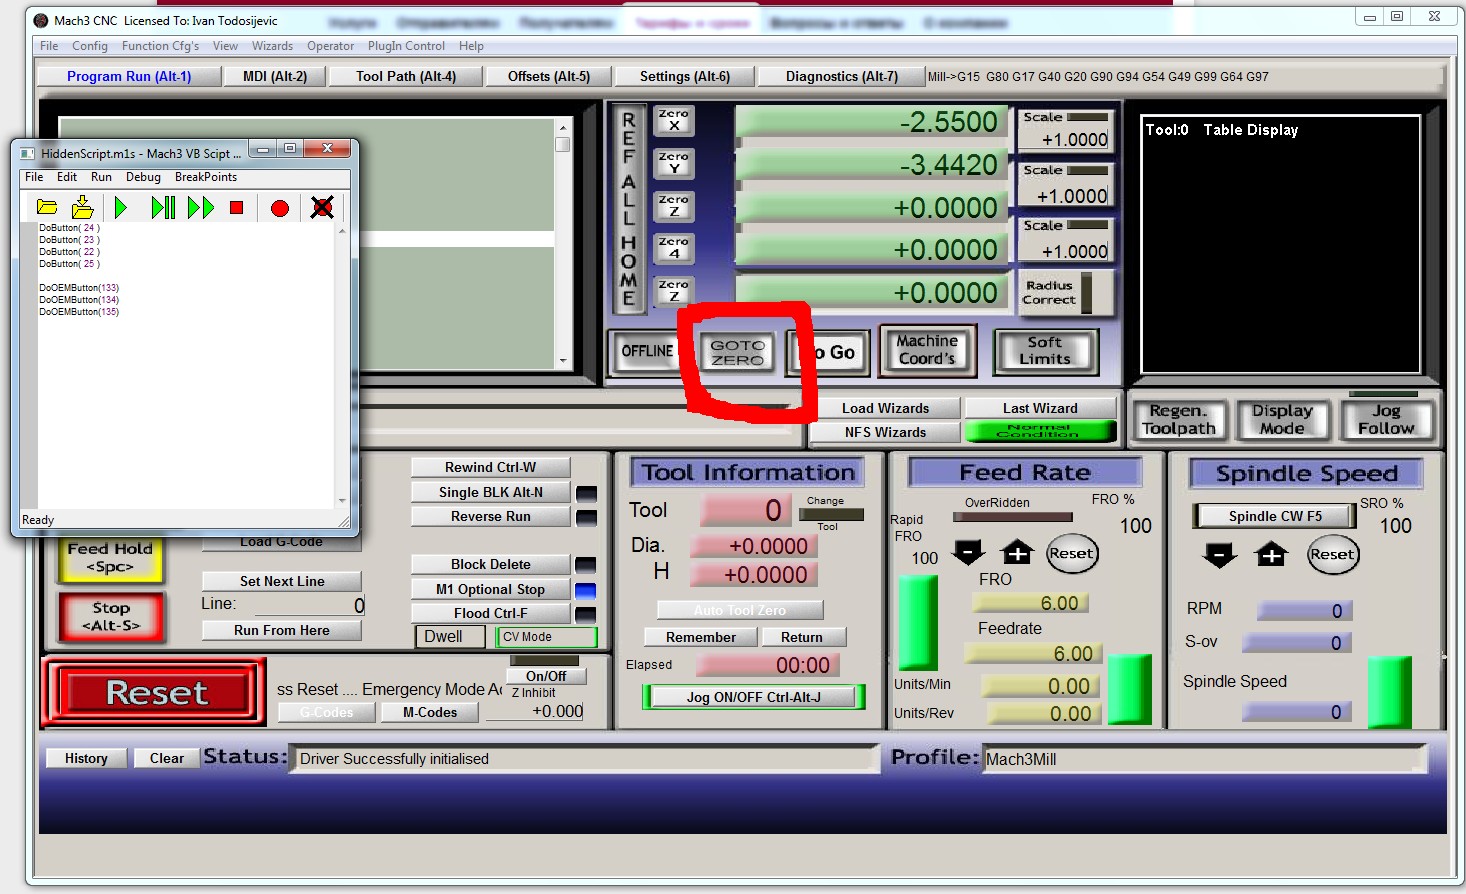Zero the Y axis
Image resolution: width=1466 pixels, height=894 pixels.
point(674,163)
